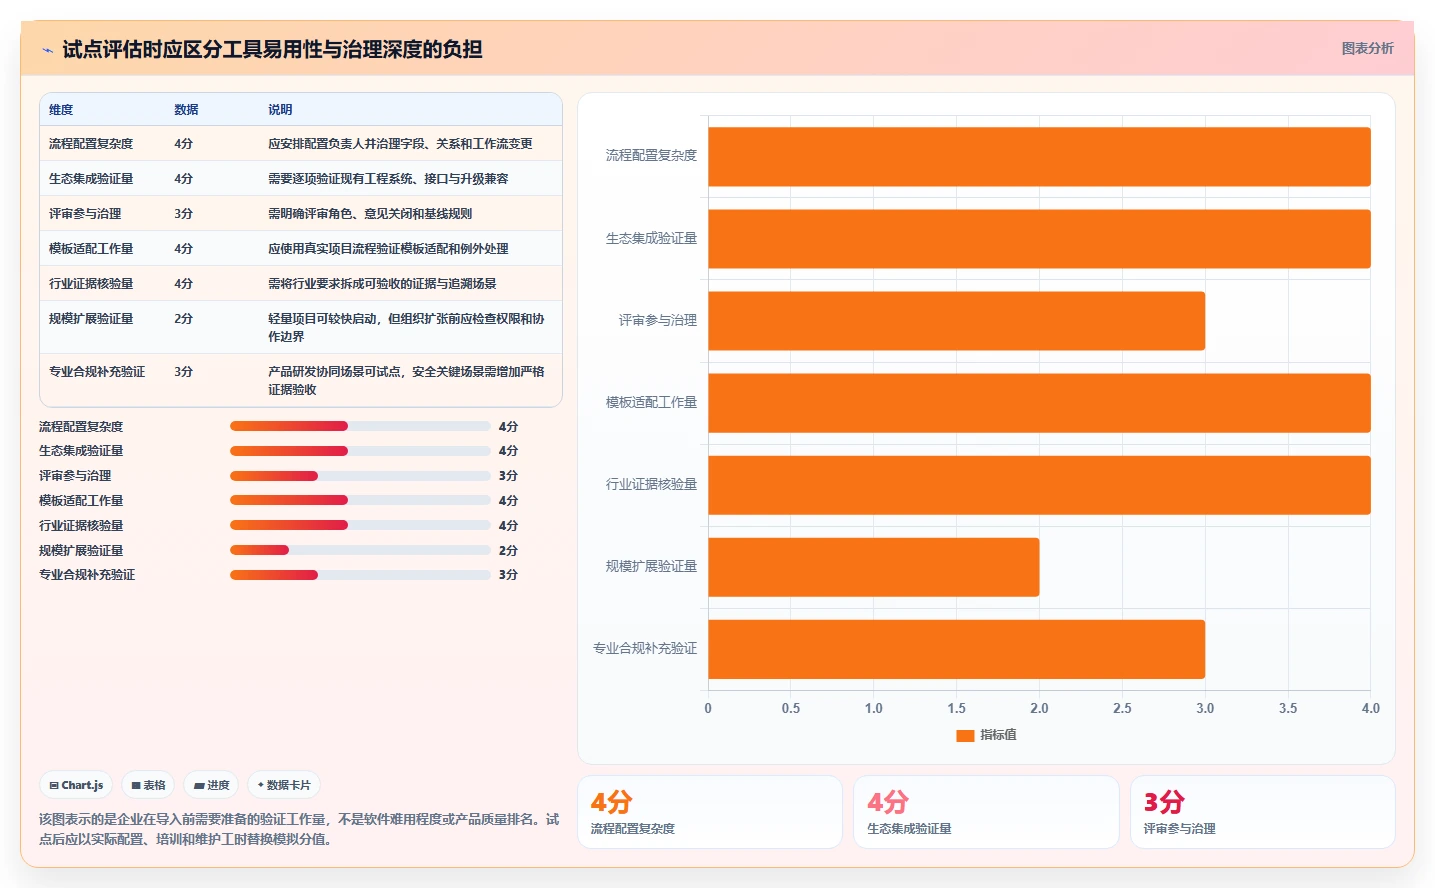Select the table cell 评审参与治理
Viewport: 1435px width, 888px height.
pos(85,214)
